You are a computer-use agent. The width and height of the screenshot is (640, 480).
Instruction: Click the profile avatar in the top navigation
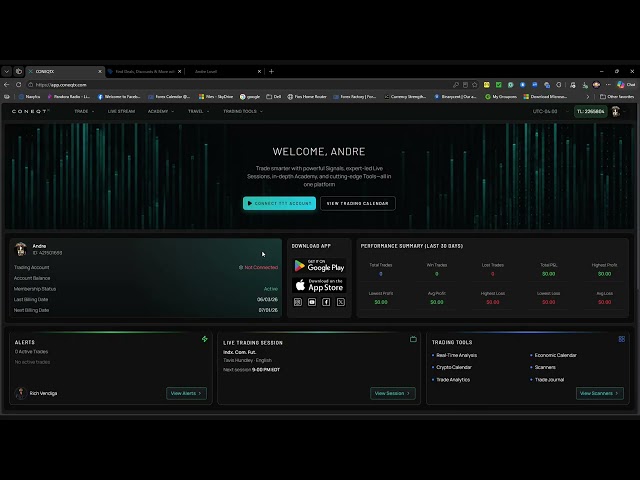[615, 111]
